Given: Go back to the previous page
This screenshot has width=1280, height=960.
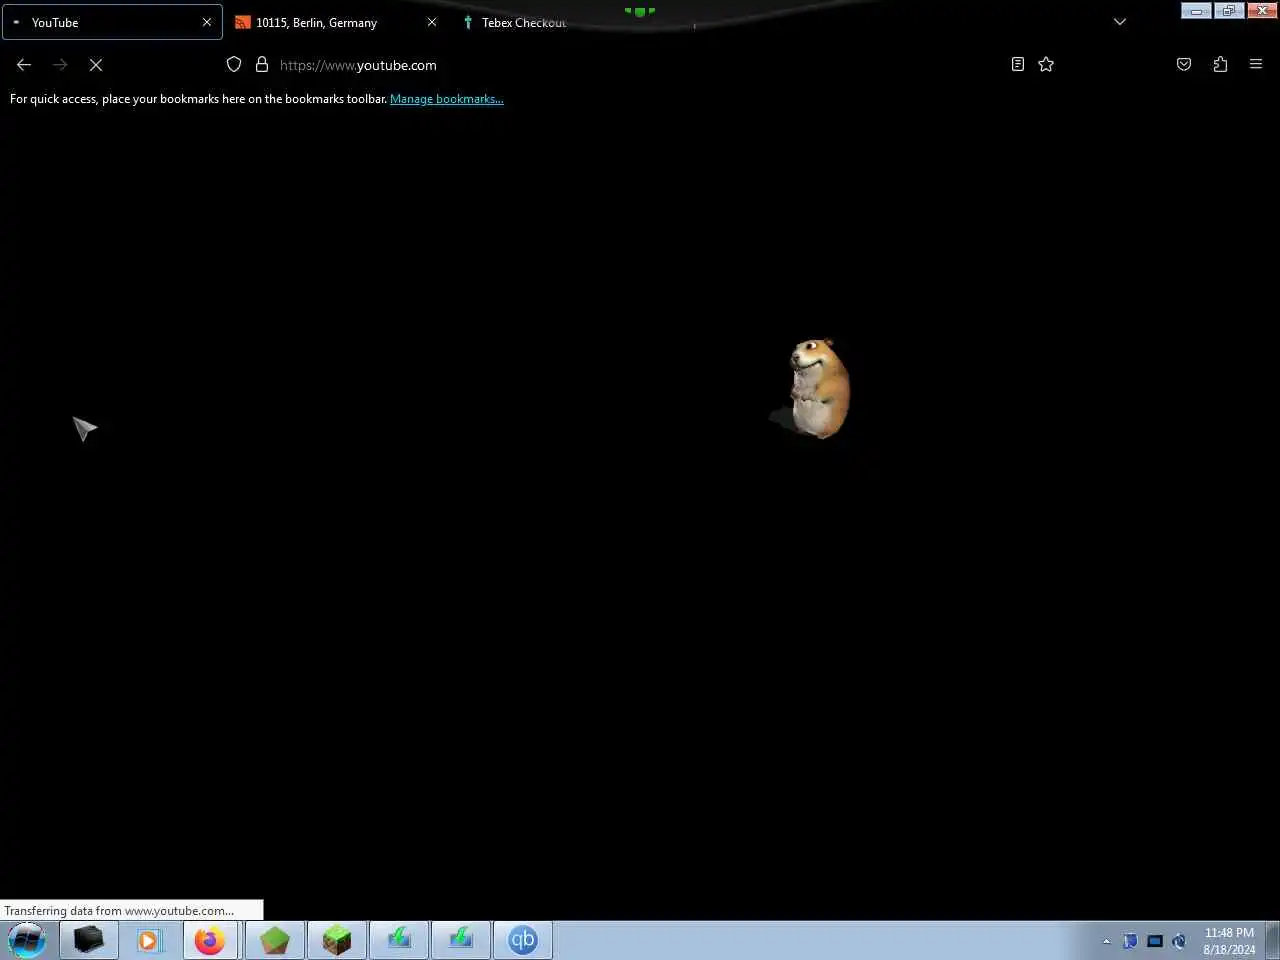Looking at the screenshot, I should tap(24, 64).
